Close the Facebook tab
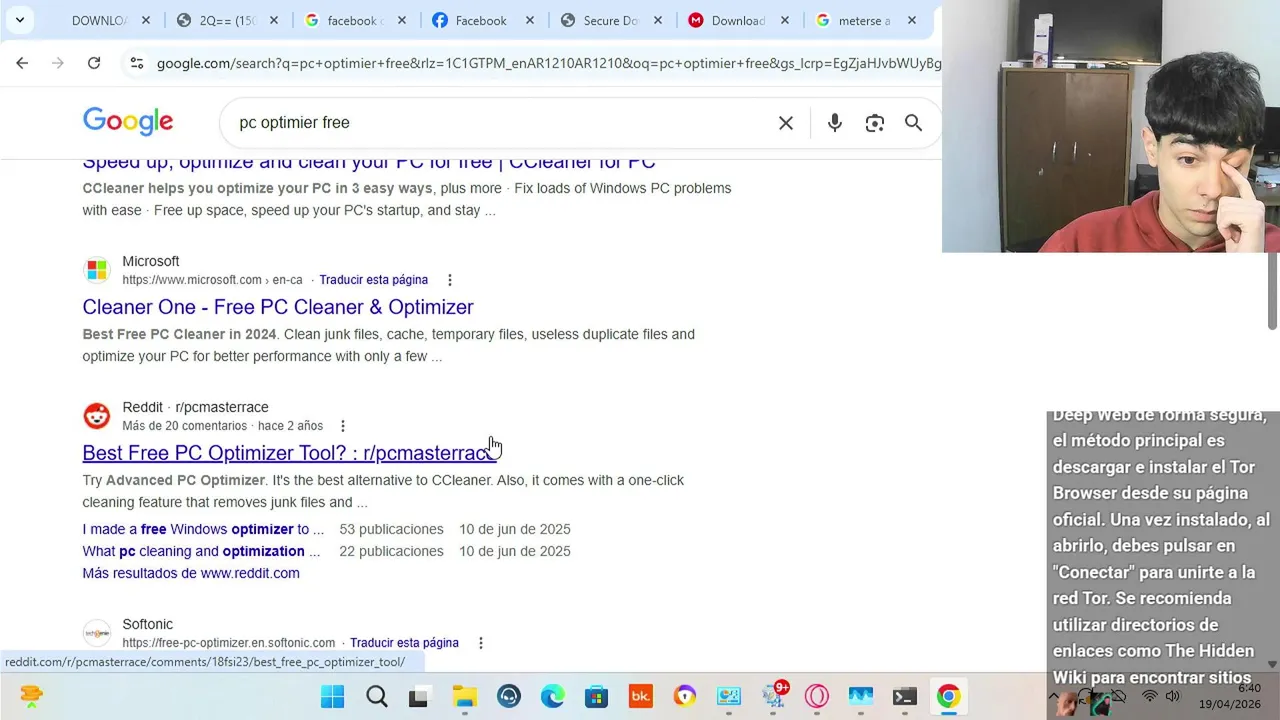The width and height of the screenshot is (1280, 720). [x=530, y=20]
